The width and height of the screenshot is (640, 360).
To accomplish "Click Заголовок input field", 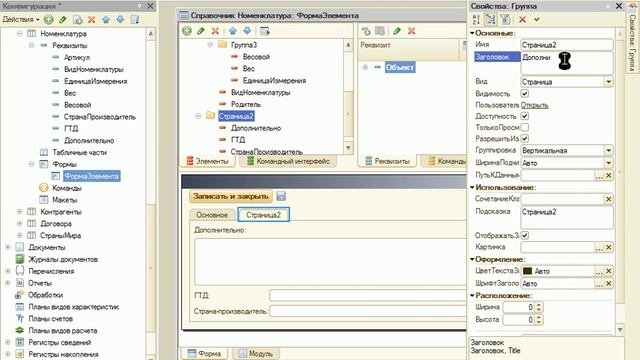I will [x=567, y=63].
